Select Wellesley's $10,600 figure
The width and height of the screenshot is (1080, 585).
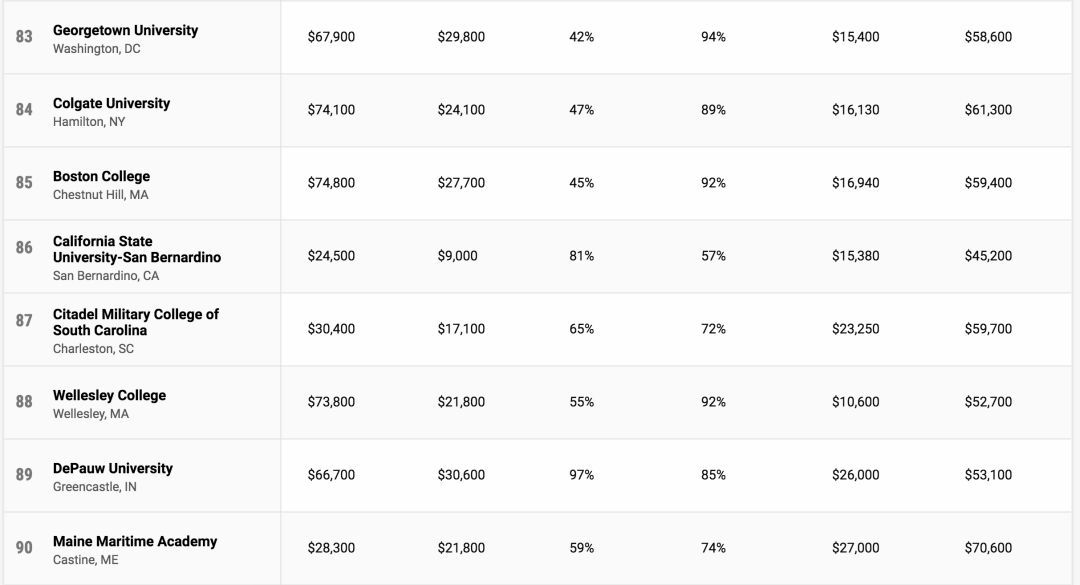click(x=855, y=402)
